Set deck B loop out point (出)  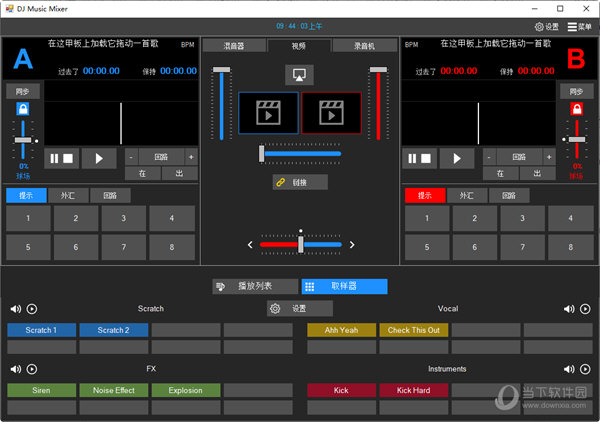[537, 173]
